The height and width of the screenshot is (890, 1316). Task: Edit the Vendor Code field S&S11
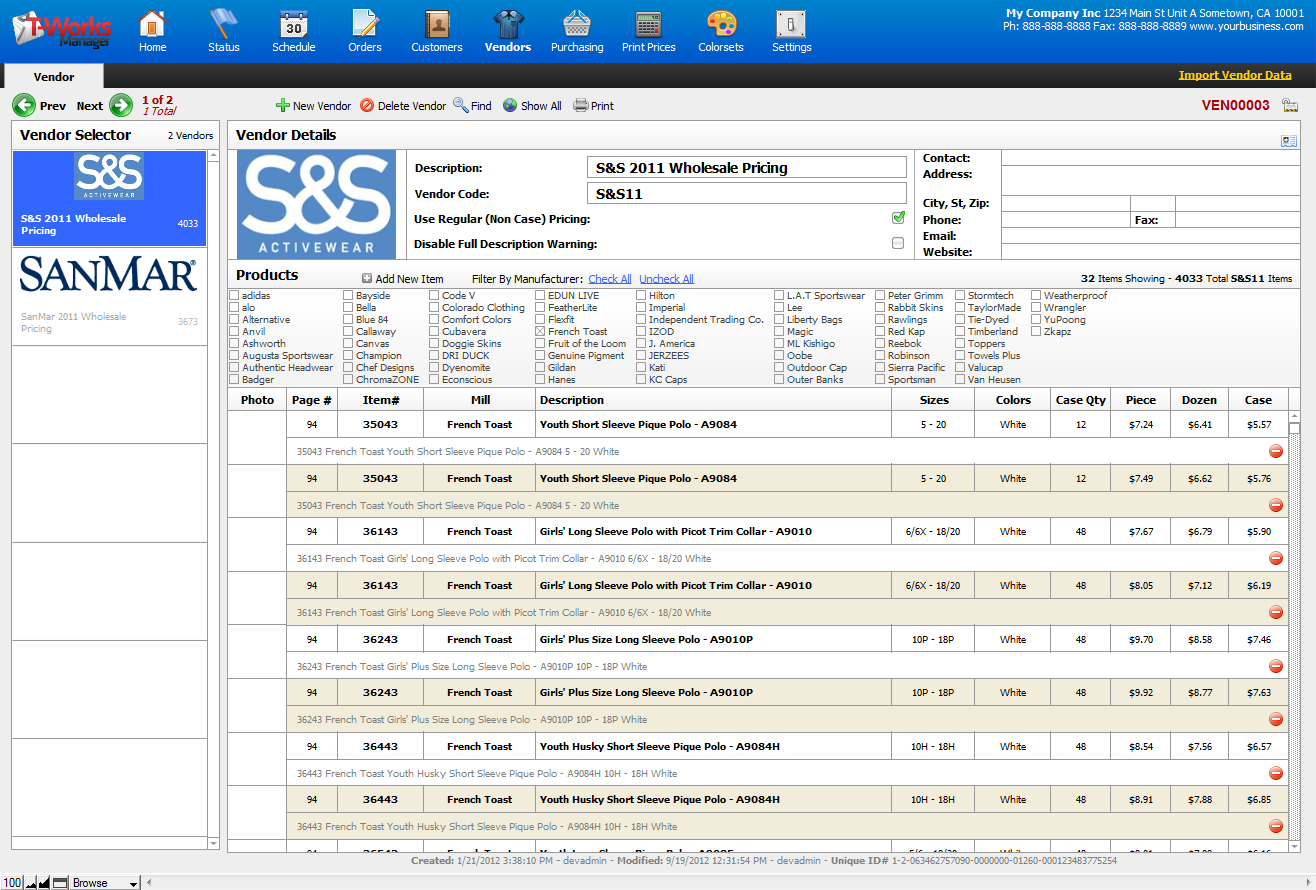(746, 194)
